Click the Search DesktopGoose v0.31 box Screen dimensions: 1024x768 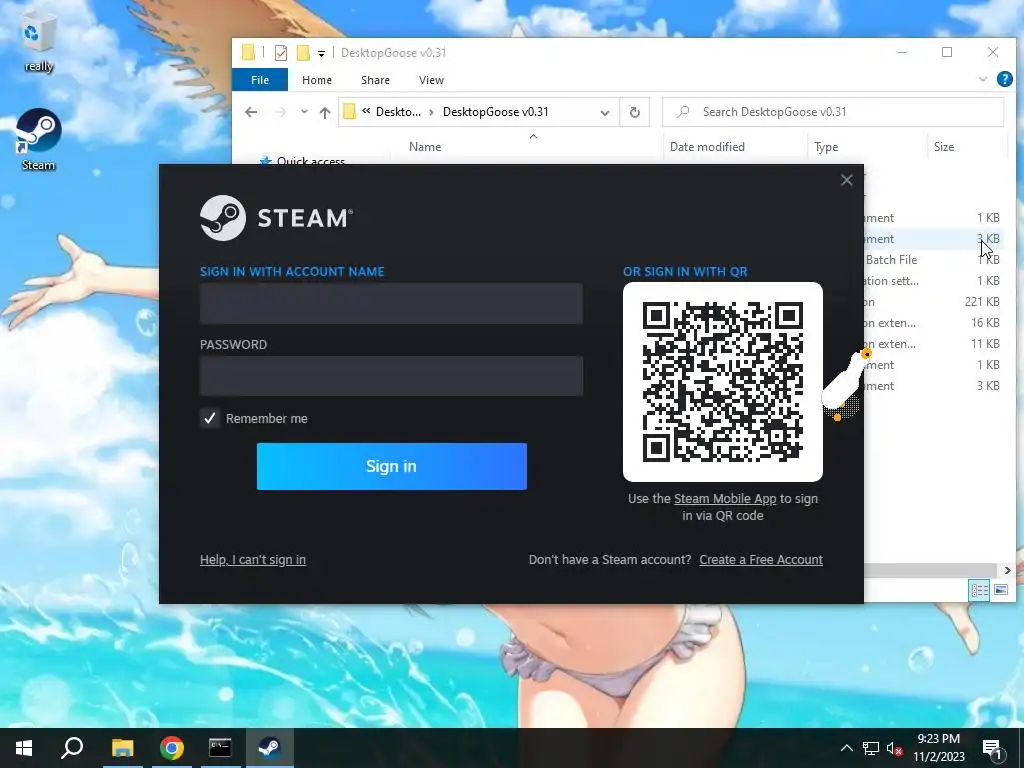pos(833,112)
